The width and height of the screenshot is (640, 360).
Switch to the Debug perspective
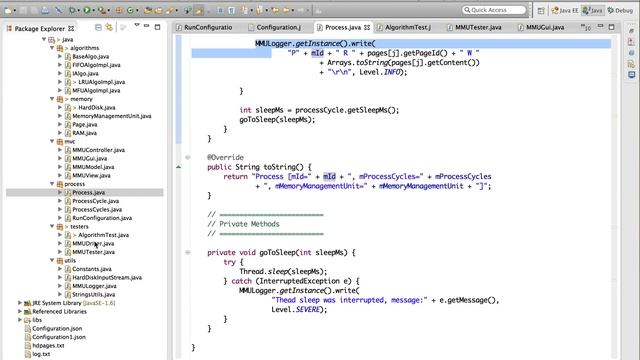[x=620, y=11]
